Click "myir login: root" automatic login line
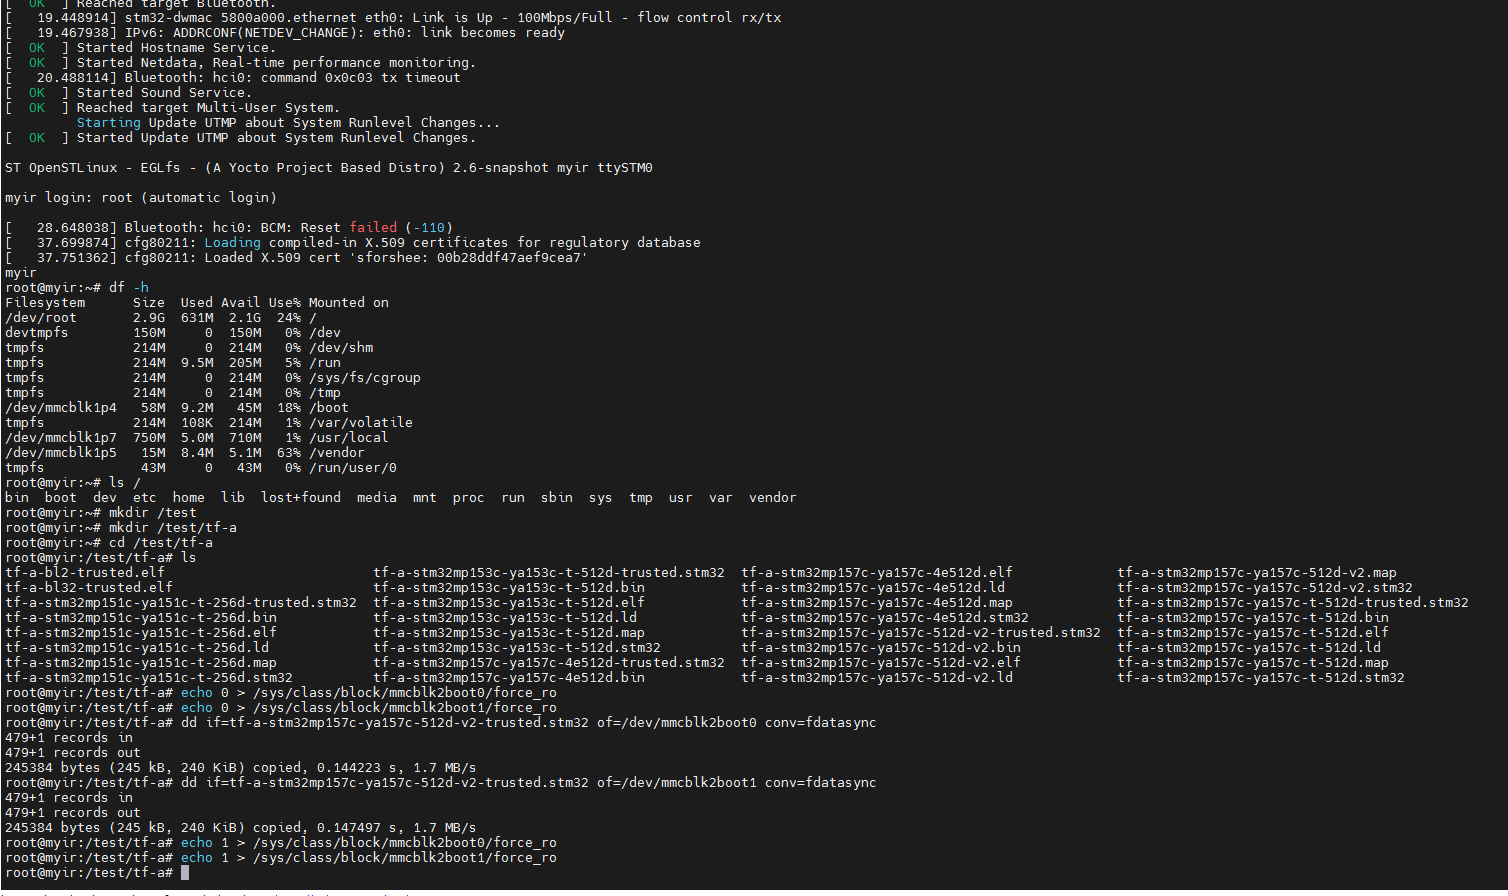This screenshot has height=896, width=1508. [141, 198]
